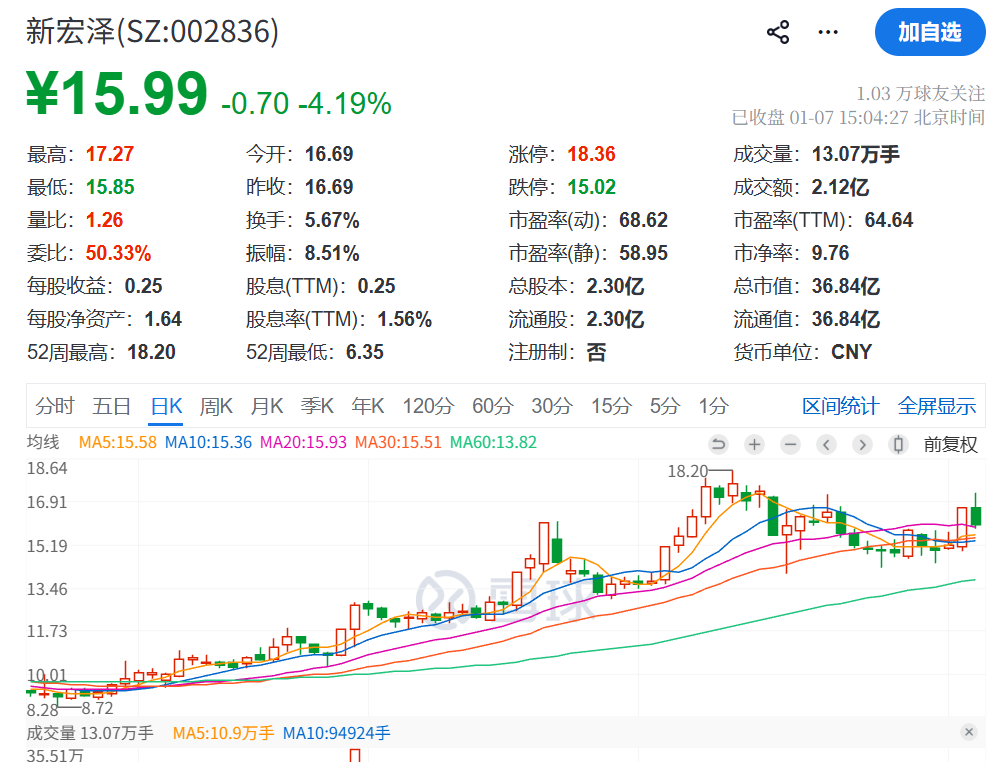Click 市盈率(TTM) value 64.64
The width and height of the screenshot is (1007, 762).
click(x=889, y=220)
